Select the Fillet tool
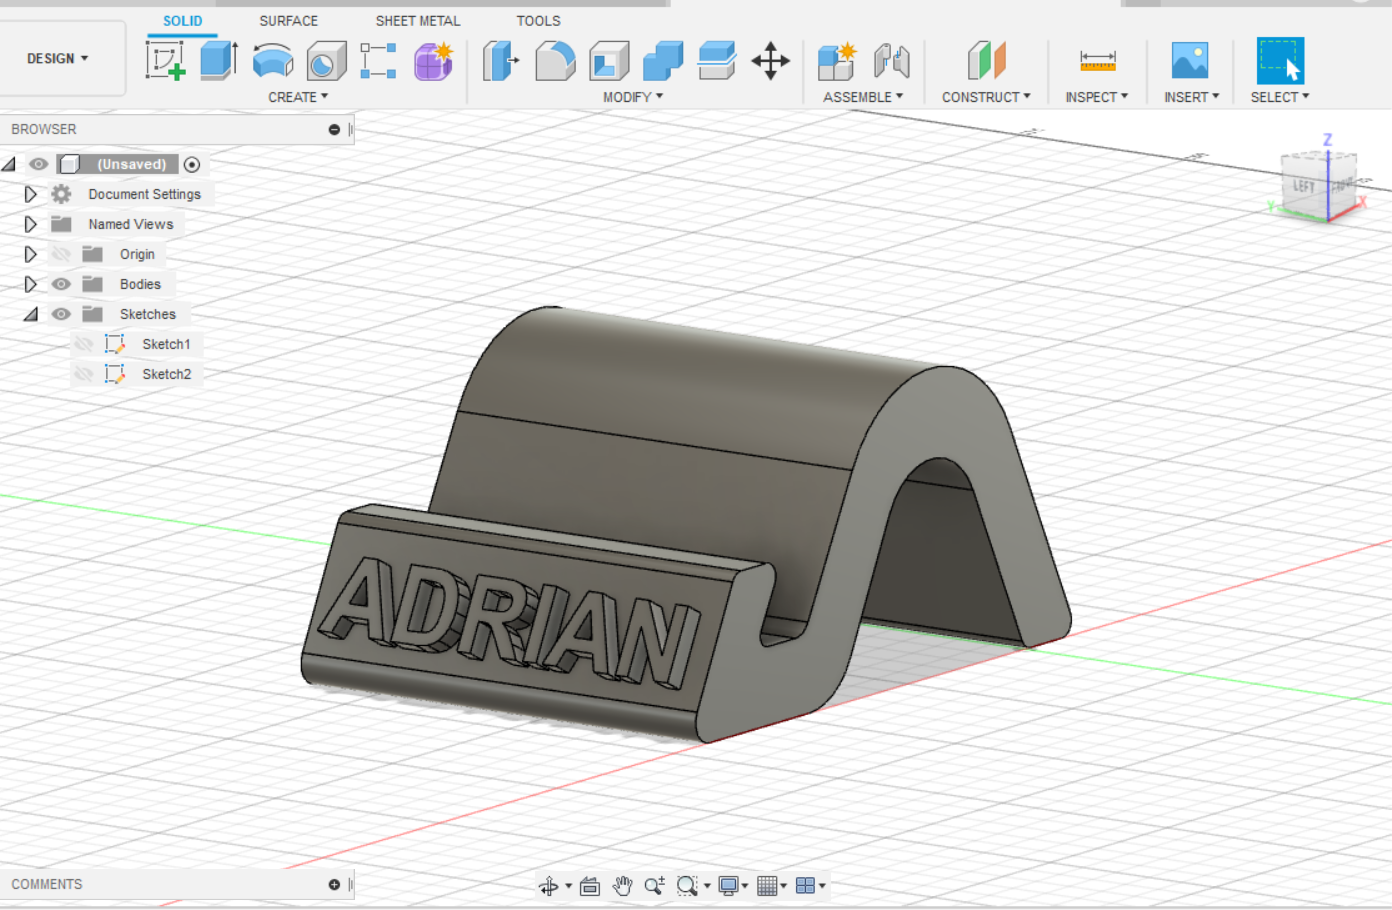This screenshot has height=910, width=1392. pyautogui.click(x=555, y=61)
